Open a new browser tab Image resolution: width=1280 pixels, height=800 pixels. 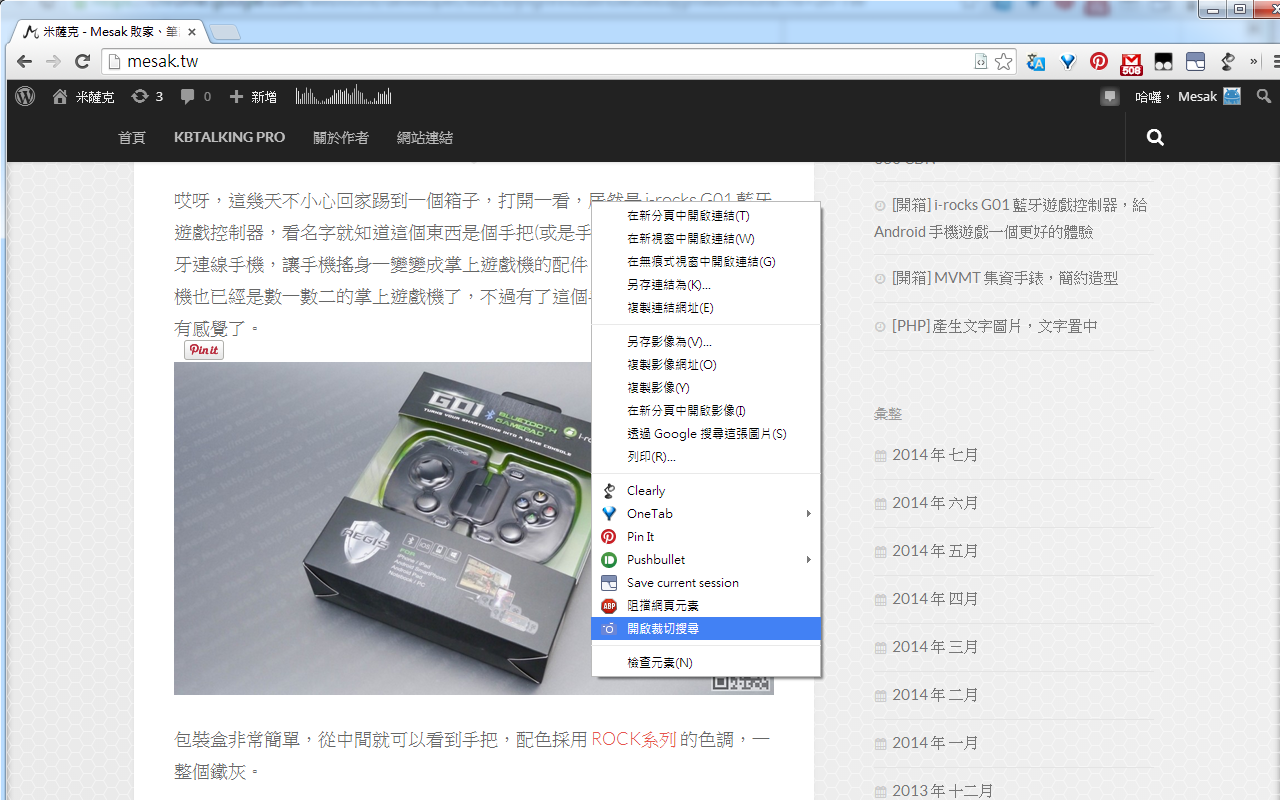click(x=225, y=32)
